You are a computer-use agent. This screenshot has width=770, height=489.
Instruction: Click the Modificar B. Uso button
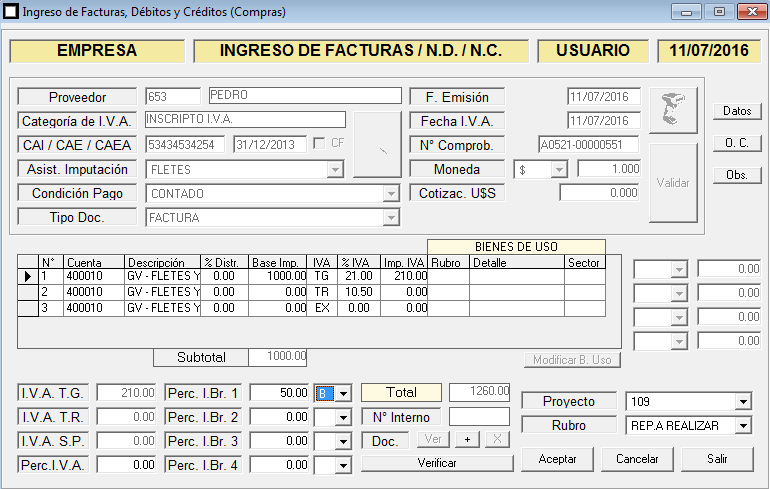573,360
